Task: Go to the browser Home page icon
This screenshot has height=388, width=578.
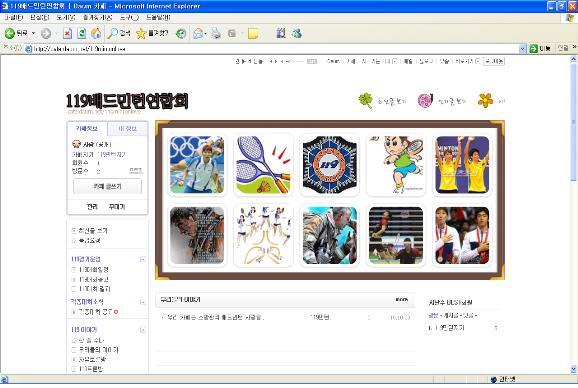Action: (96, 34)
